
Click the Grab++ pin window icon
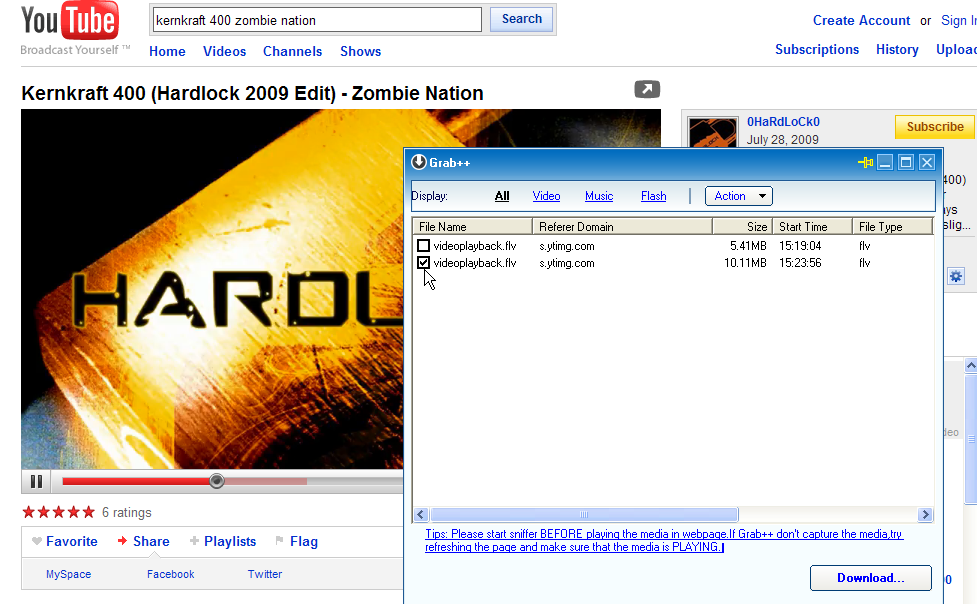(865, 162)
